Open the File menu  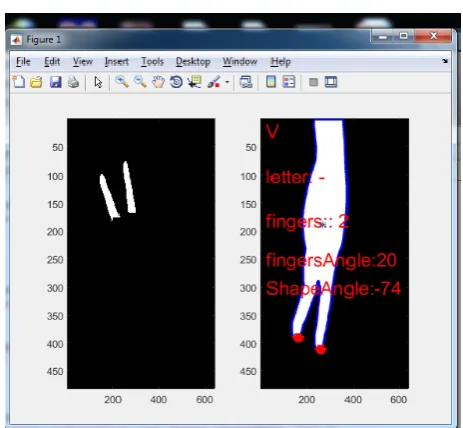tap(23, 62)
